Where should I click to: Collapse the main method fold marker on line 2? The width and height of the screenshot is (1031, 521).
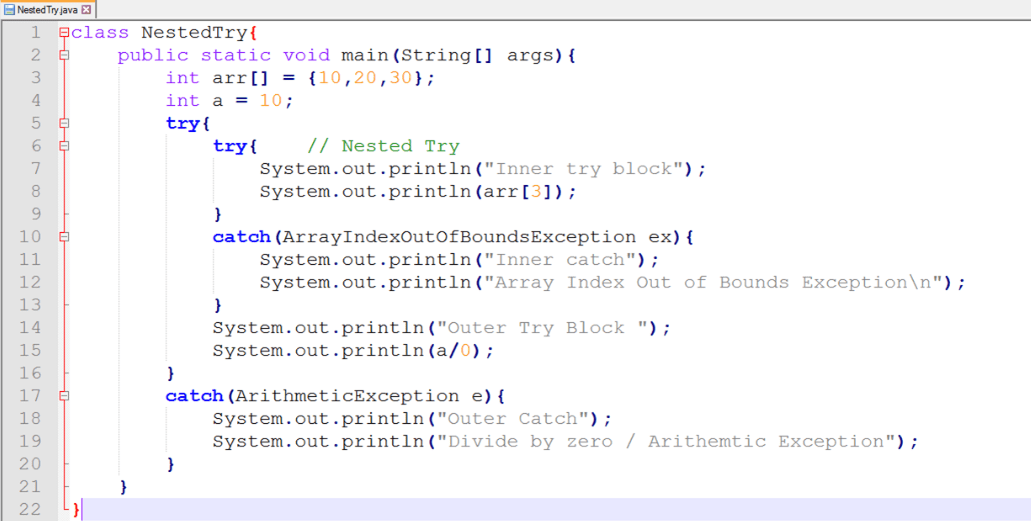pos(64,55)
